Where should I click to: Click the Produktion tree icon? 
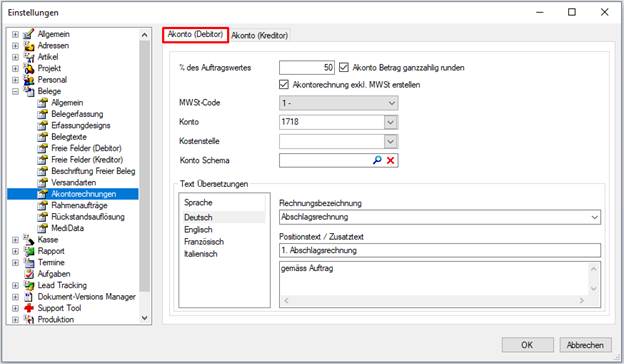tap(29, 319)
